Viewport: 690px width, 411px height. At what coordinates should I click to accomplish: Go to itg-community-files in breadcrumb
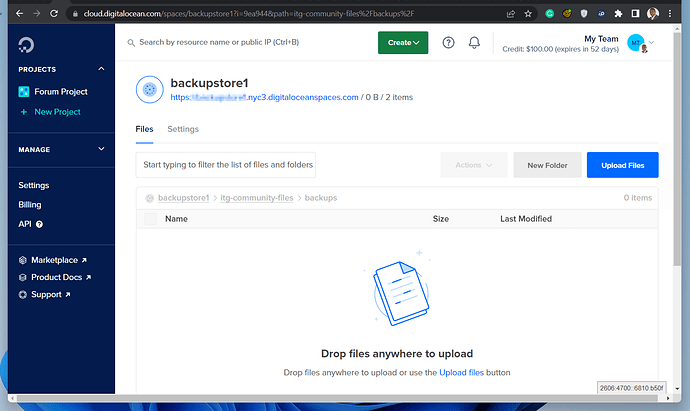[x=257, y=198]
